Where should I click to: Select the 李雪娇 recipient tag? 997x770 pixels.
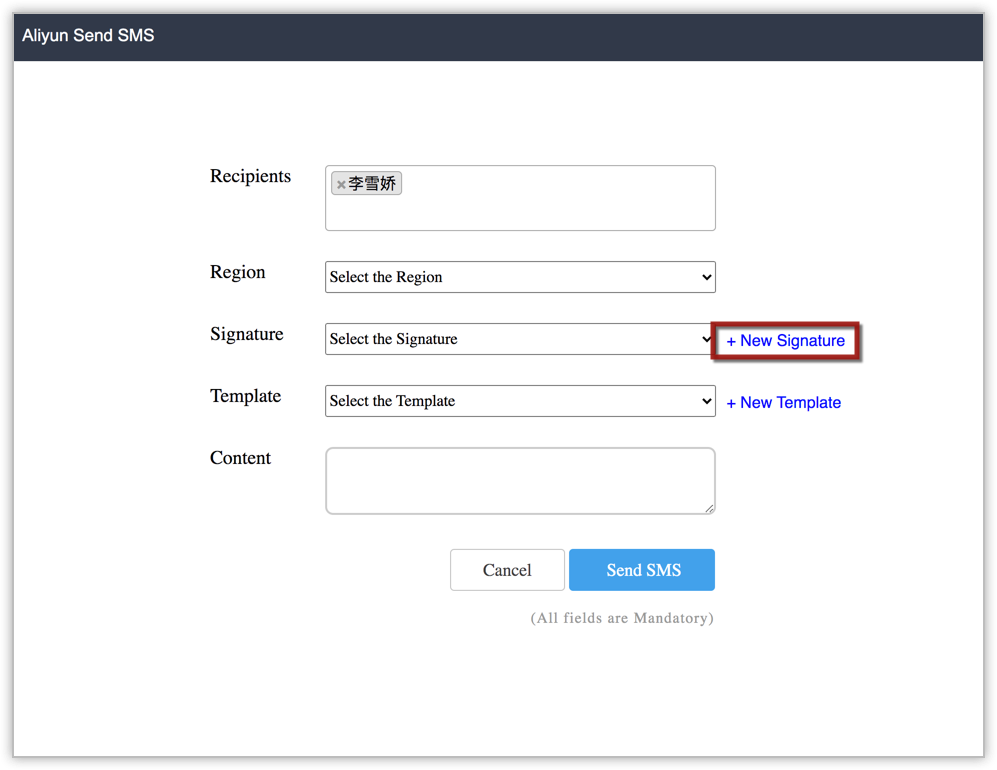point(366,184)
